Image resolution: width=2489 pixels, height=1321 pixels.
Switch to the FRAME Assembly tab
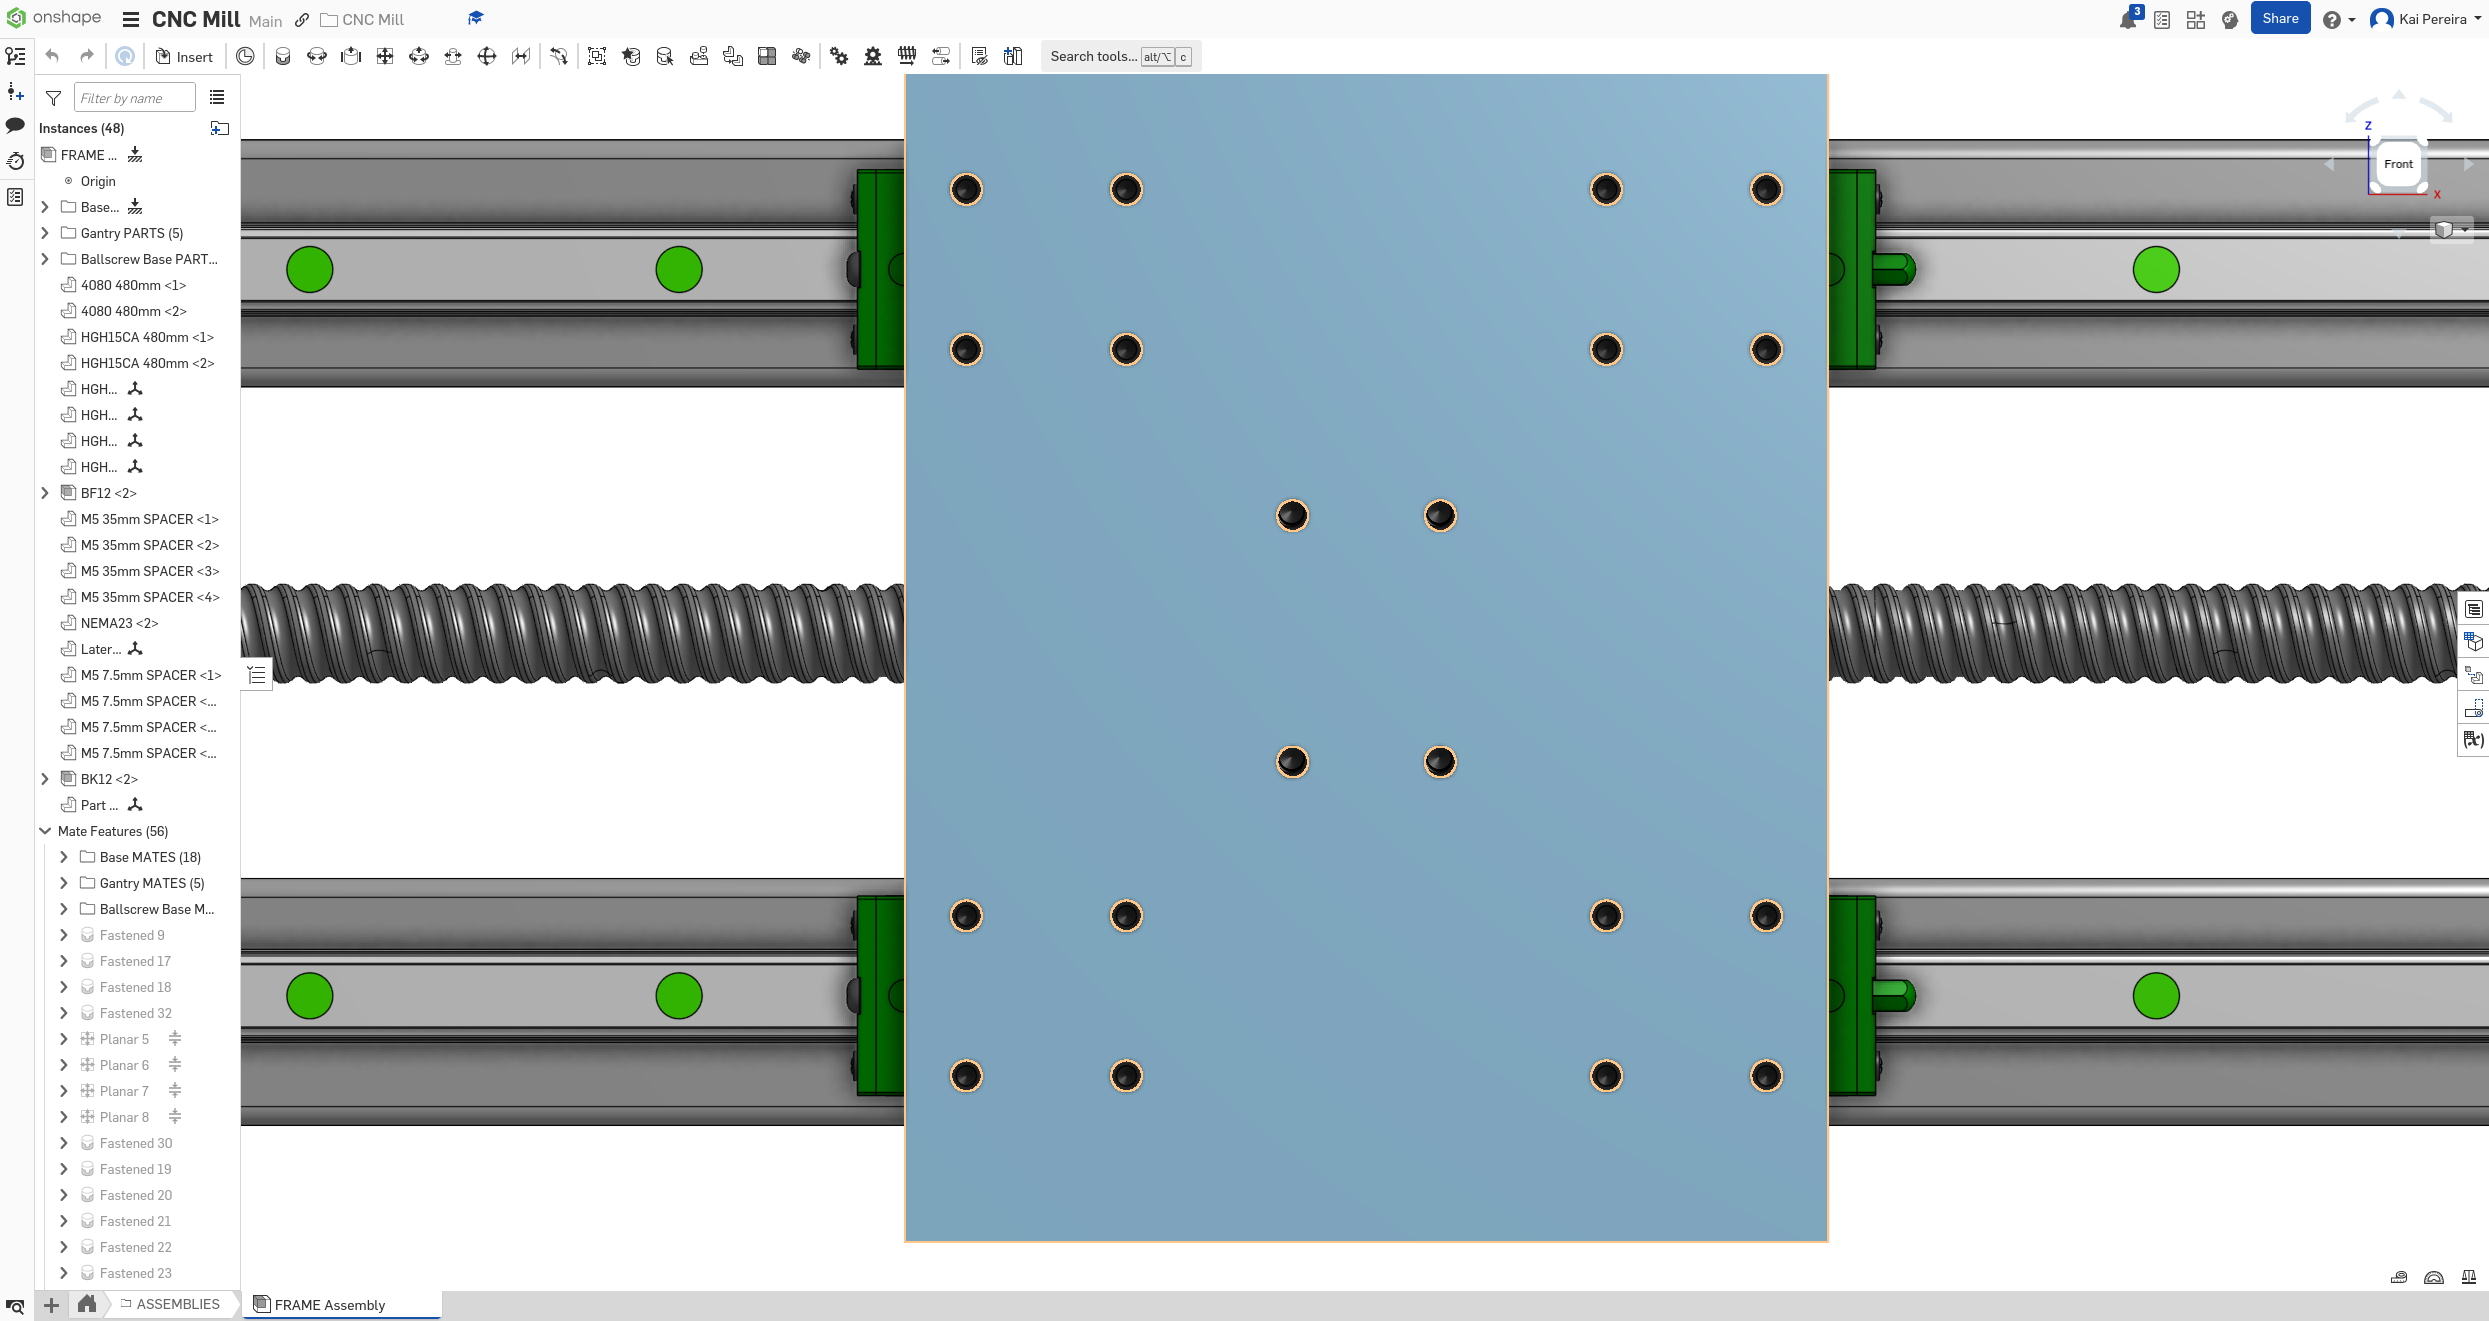click(329, 1304)
